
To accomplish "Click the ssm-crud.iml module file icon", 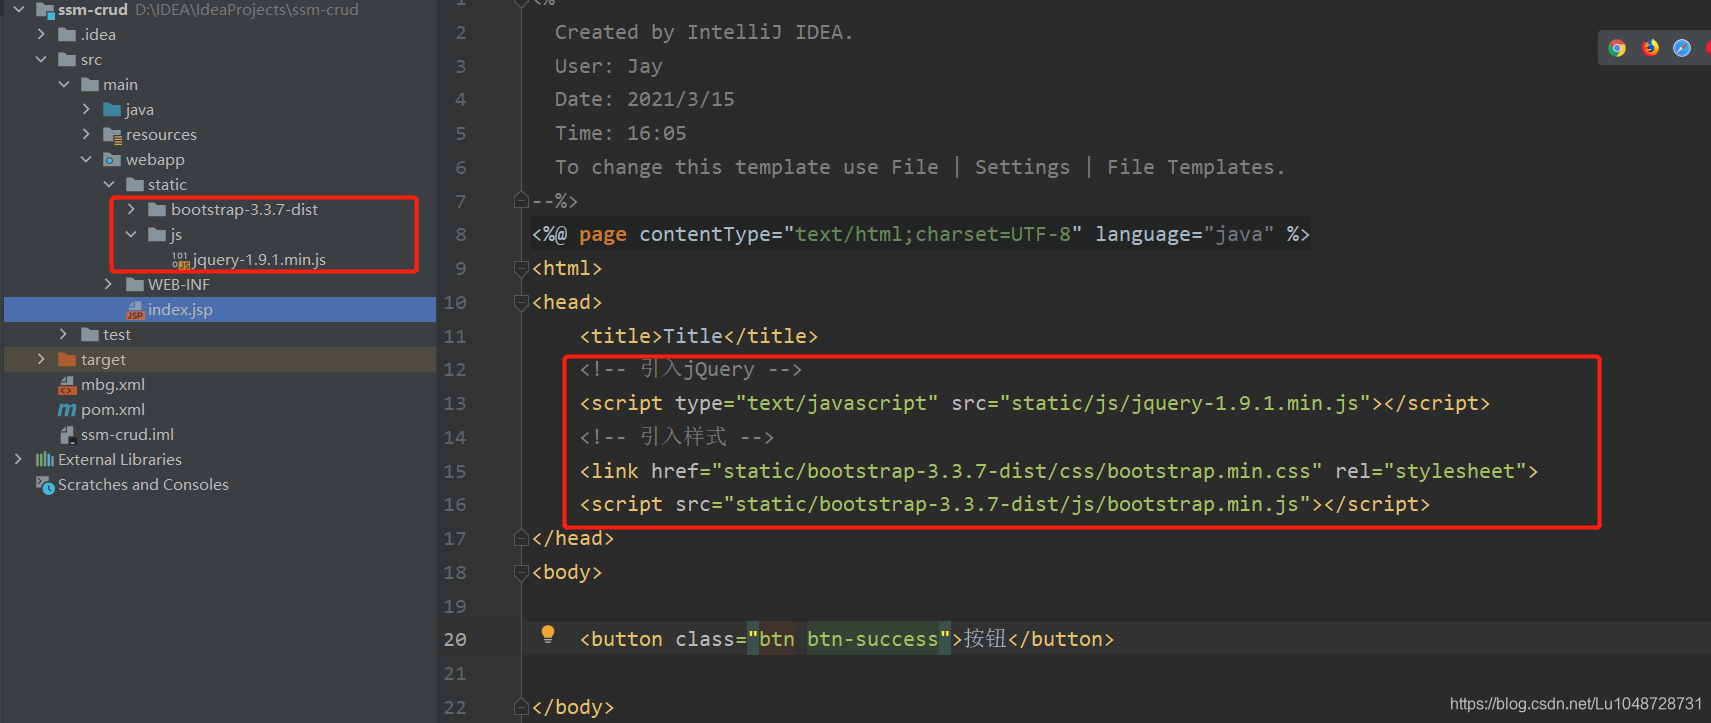I will 67,435.
